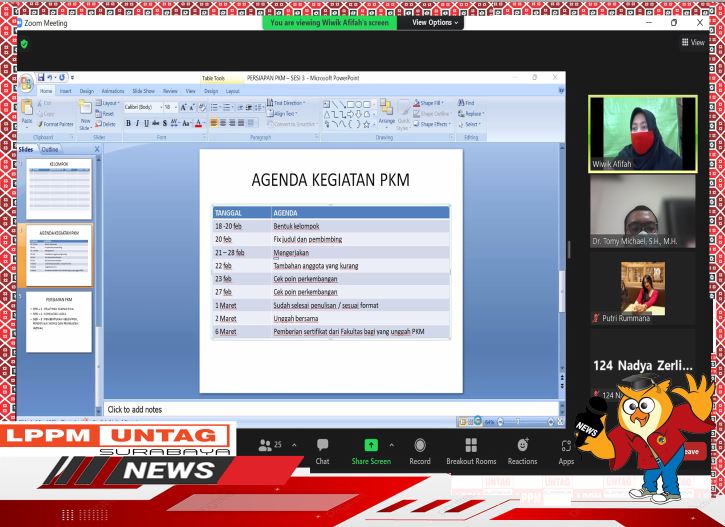Viewport: 725px width, 527px height.
Task: Switch to the Insert ribbon tab
Action: [x=65, y=91]
